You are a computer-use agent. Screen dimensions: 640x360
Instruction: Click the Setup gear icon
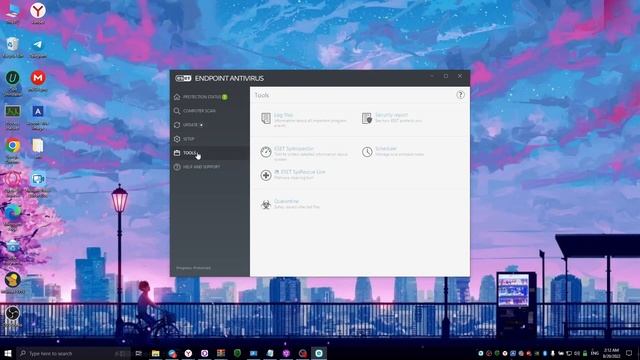coord(177,139)
